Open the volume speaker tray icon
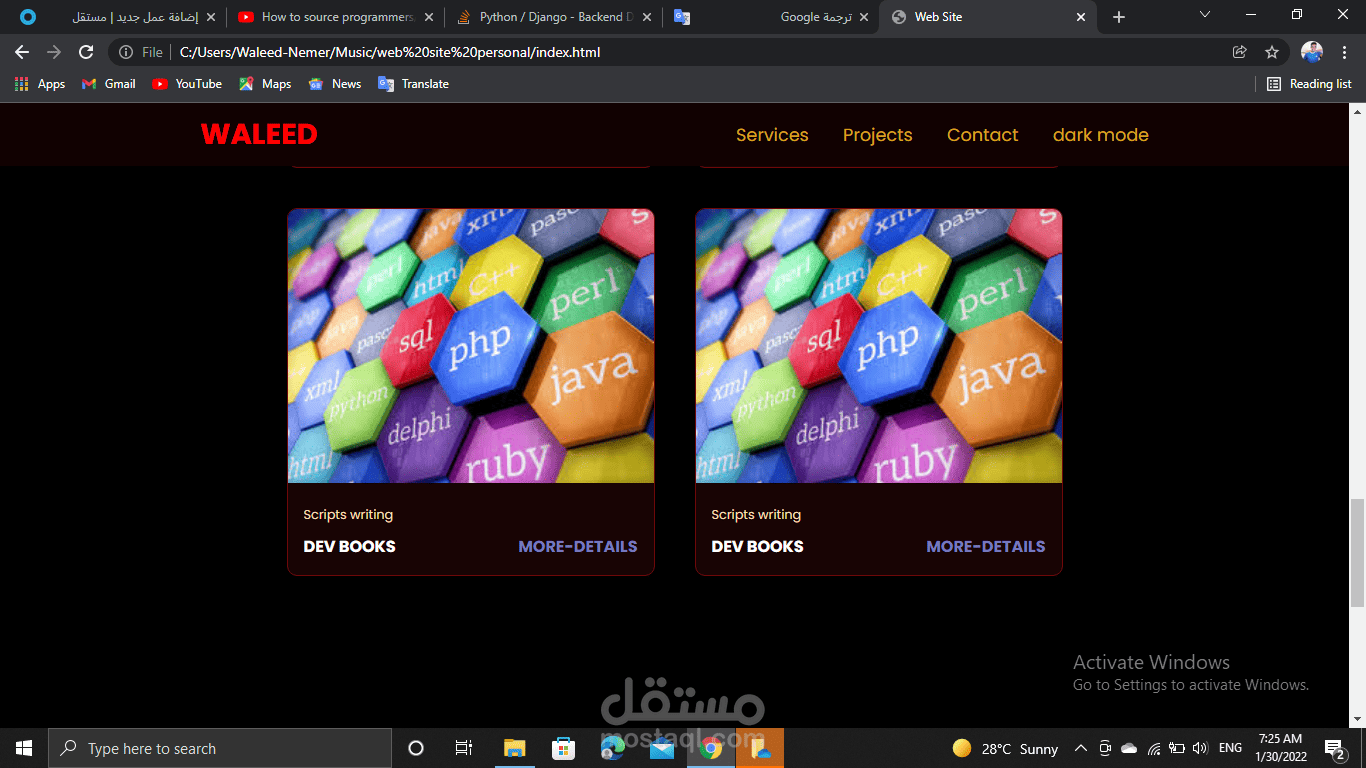The image size is (1366, 768). 1201,748
